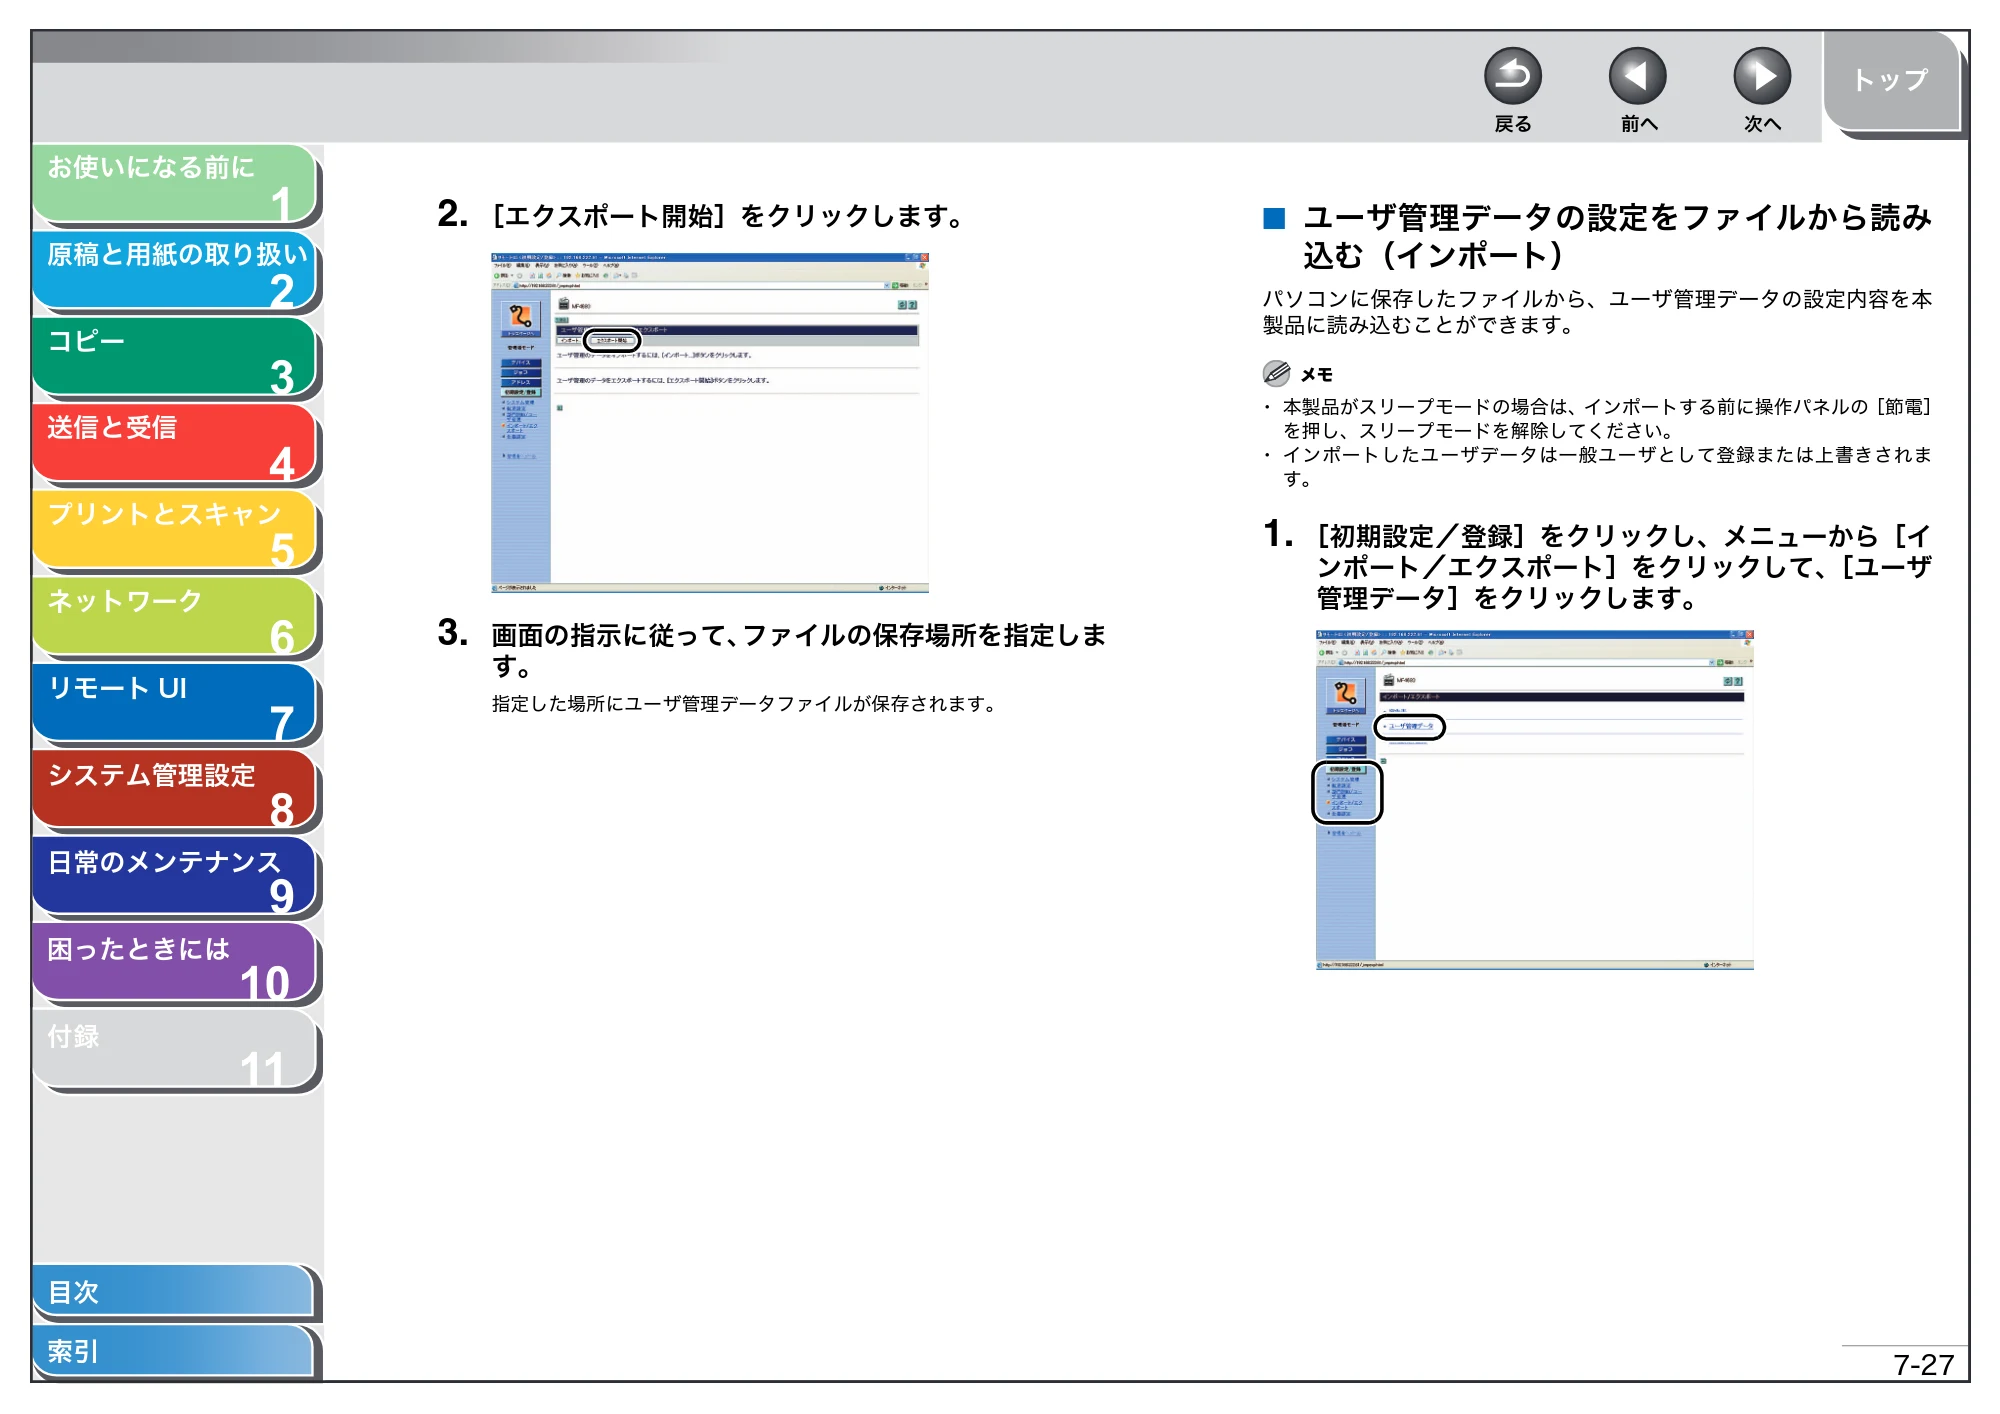The width and height of the screenshot is (2000, 1414).
Task: Click the heading ユーザ管理データの設定をファイルから読み込む
Action: click(x=1617, y=236)
